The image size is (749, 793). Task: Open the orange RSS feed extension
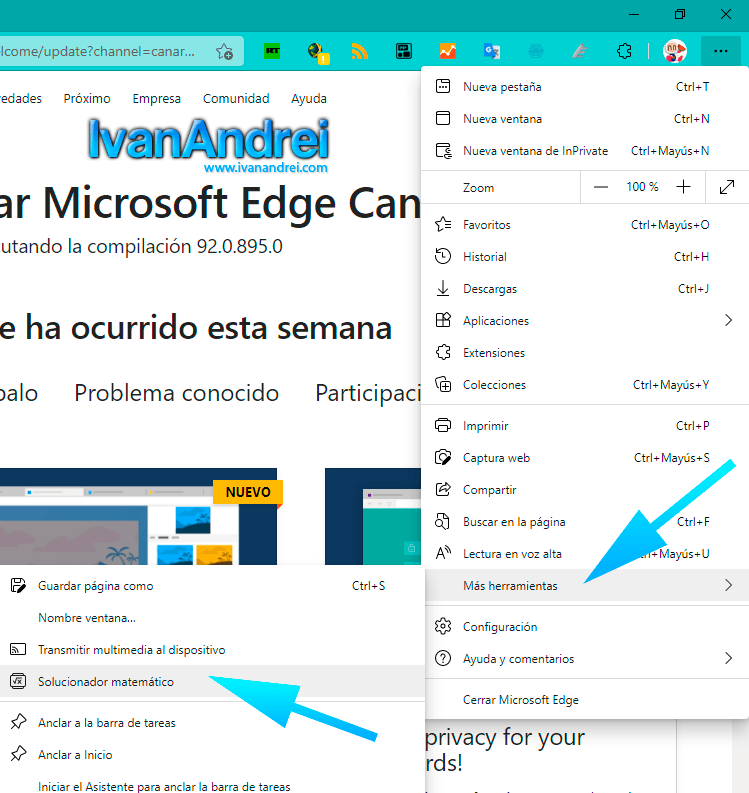[x=360, y=51]
